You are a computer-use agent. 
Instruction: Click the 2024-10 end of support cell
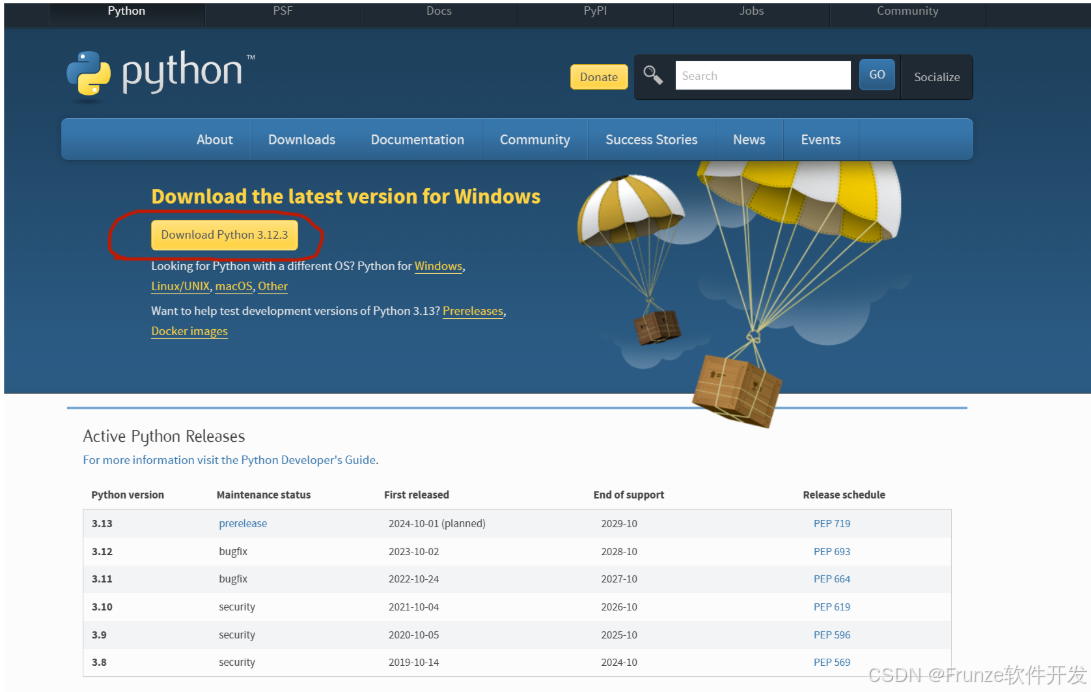[x=619, y=663]
